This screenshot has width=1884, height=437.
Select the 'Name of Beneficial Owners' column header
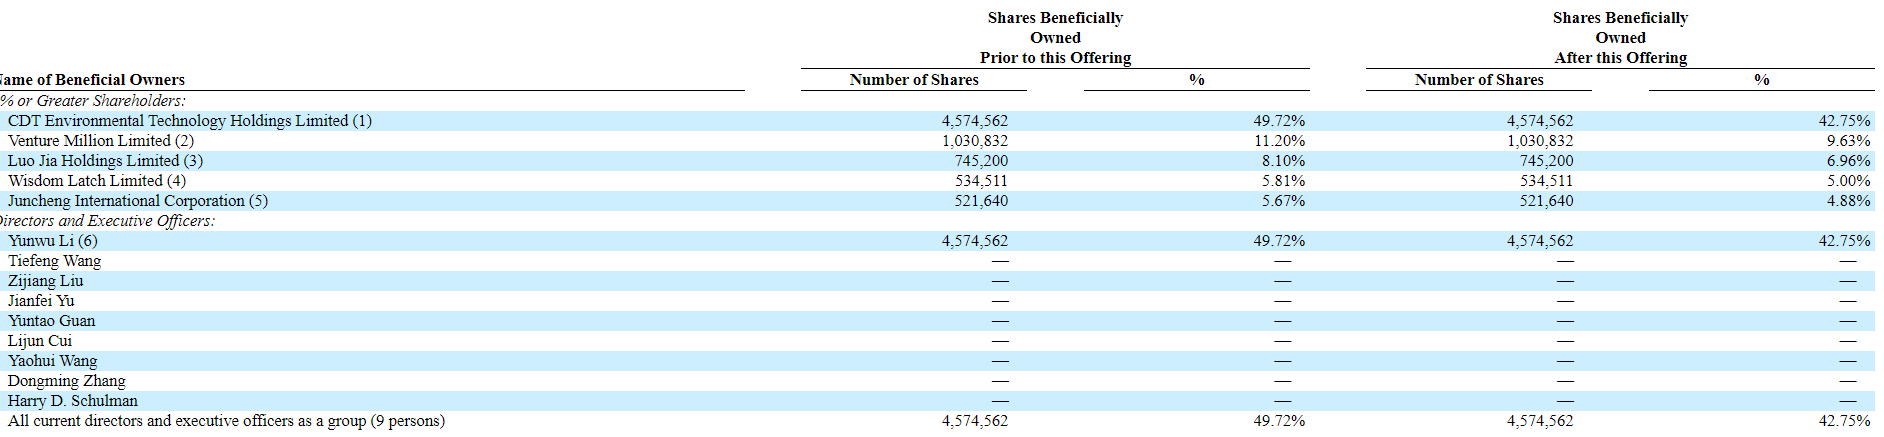pyautogui.click(x=92, y=80)
